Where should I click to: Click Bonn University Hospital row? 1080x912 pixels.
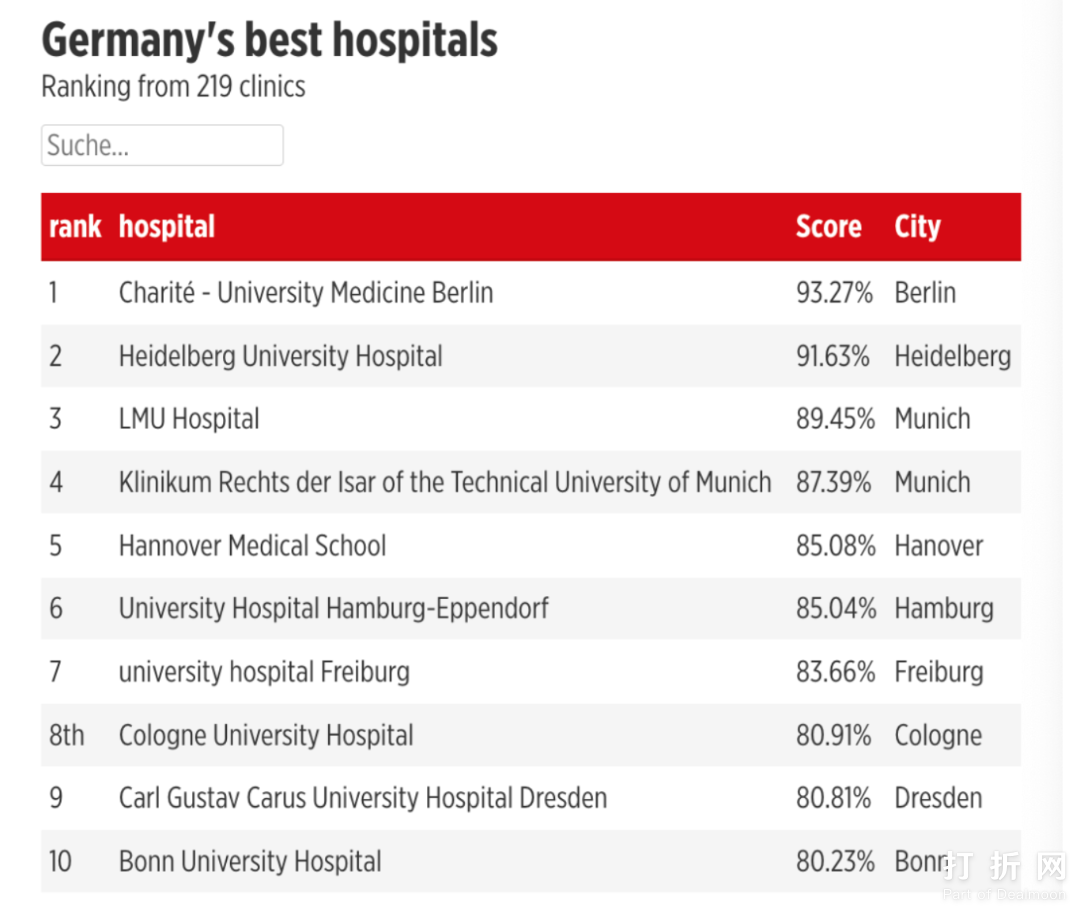(250, 862)
